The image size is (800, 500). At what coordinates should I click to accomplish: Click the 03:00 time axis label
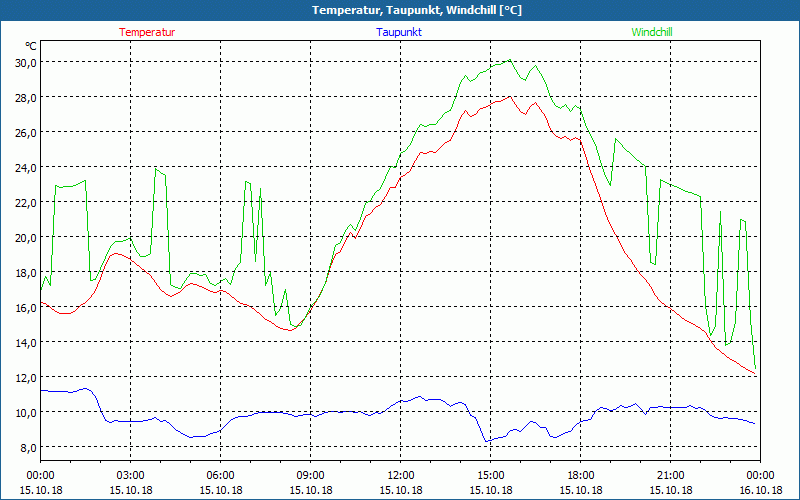pos(131,475)
